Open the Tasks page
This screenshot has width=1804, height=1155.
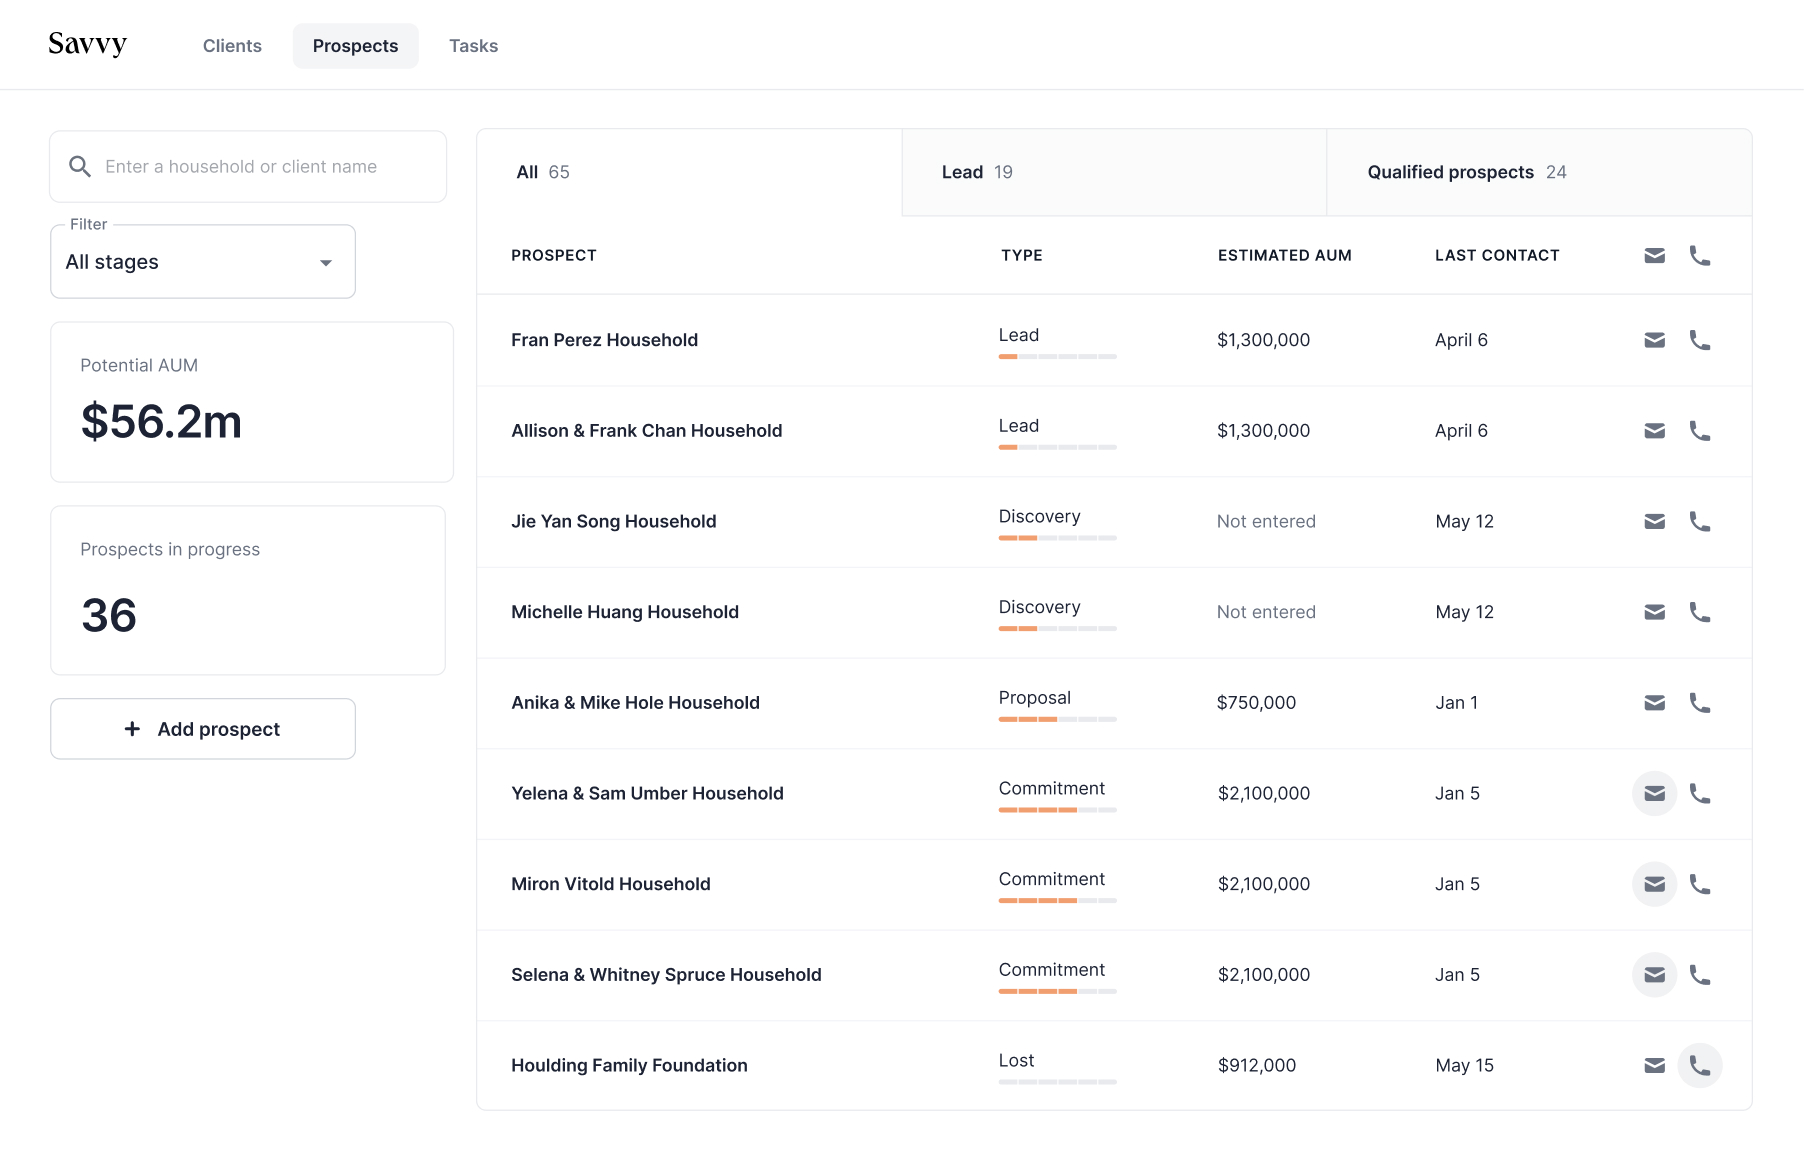point(473,46)
